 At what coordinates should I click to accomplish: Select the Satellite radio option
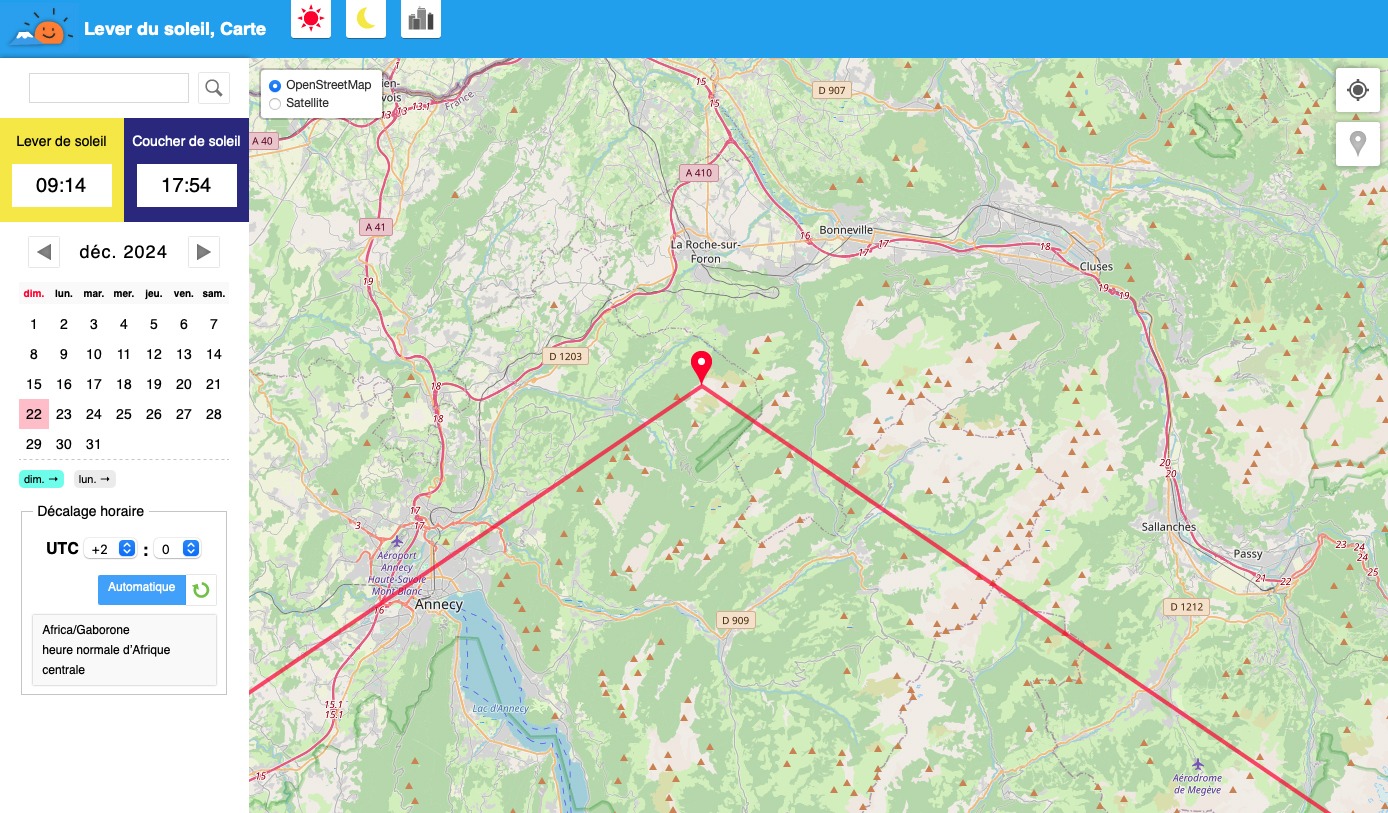click(x=275, y=103)
